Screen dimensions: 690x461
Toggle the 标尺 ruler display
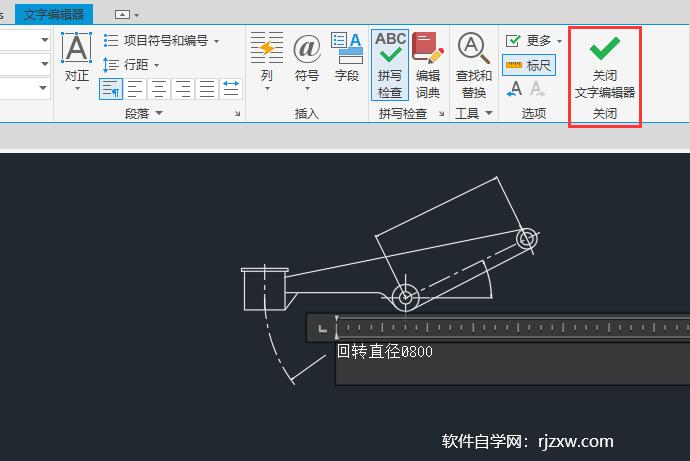coord(529,66)
